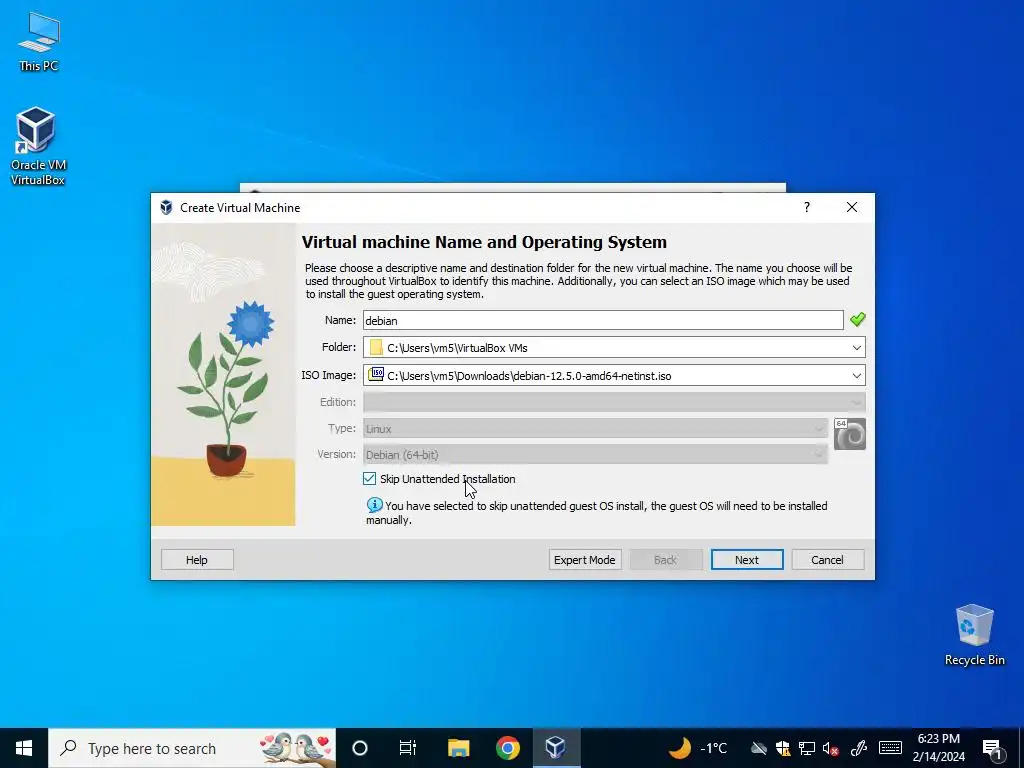Open the notification center icon

[x=992, y=748]
